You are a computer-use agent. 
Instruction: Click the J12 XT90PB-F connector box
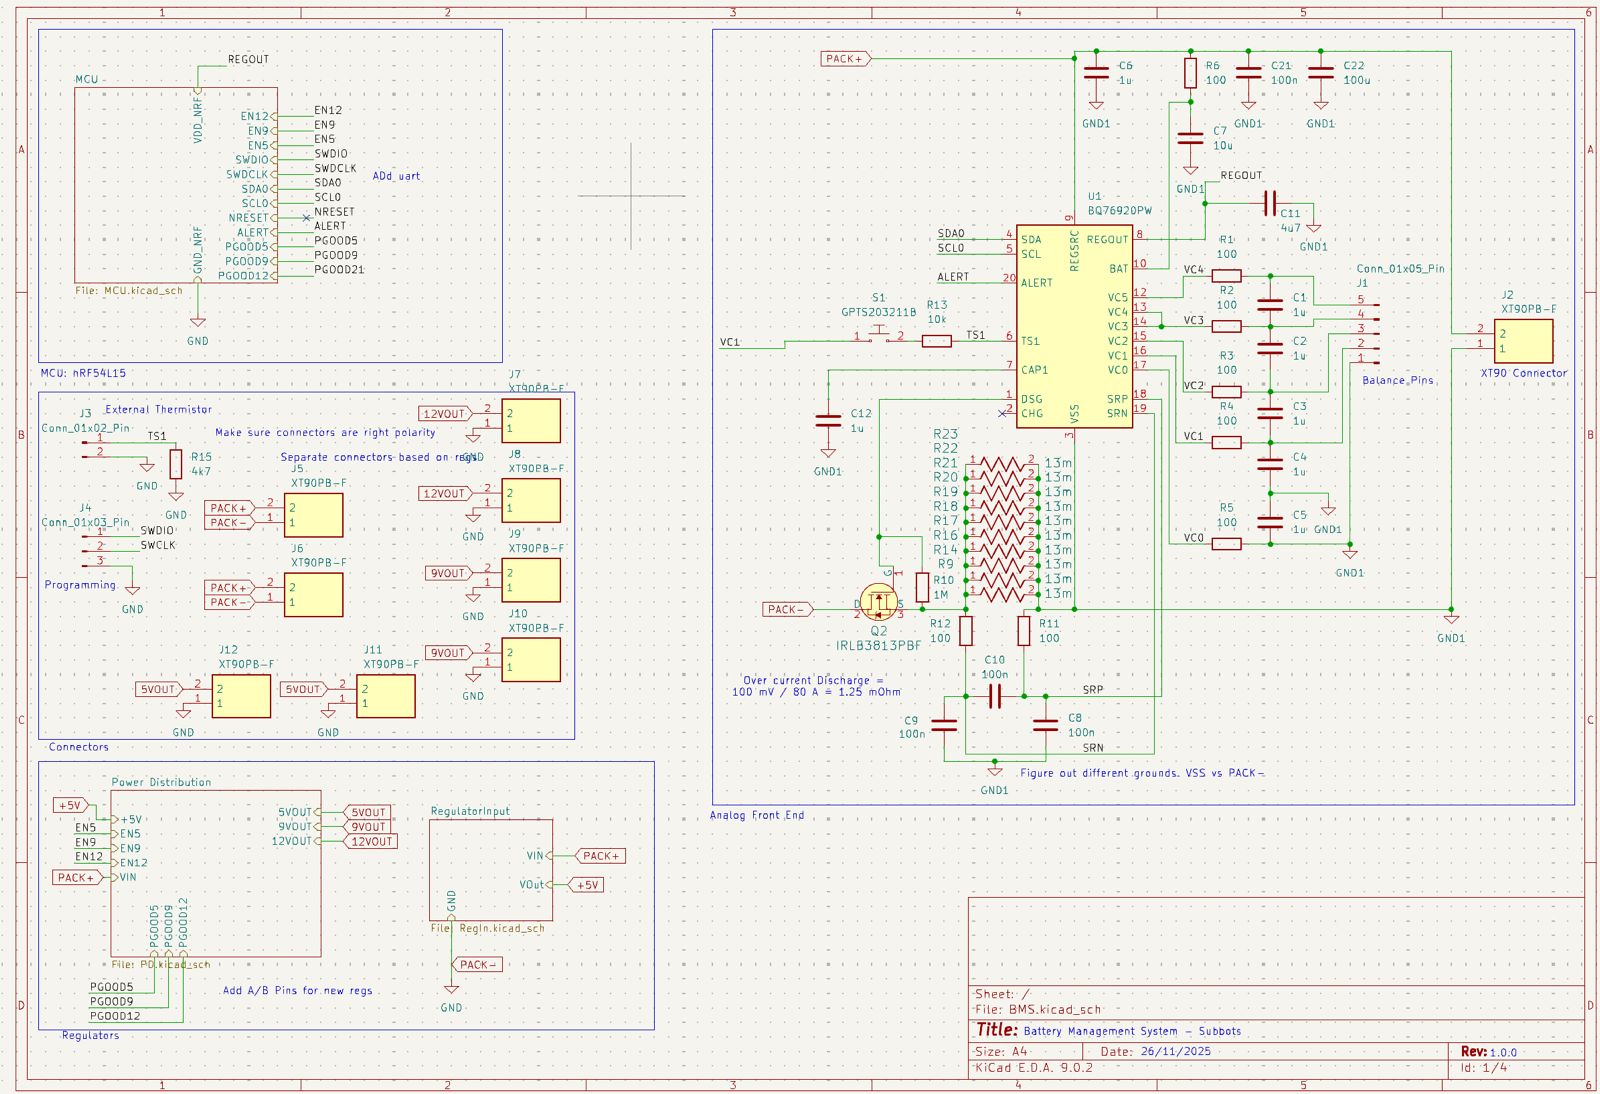[242, 696]
